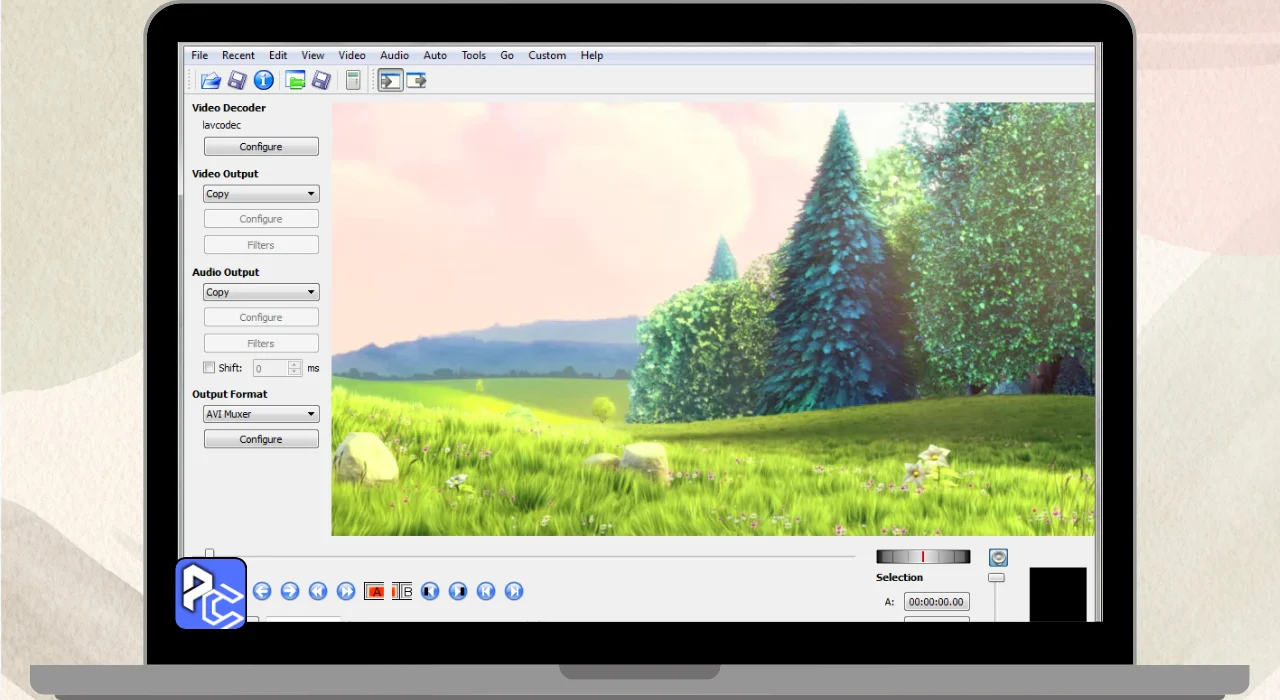Open a video file from the toolbar
Screen dimensions: 1280x700
[x=210, y=80]
